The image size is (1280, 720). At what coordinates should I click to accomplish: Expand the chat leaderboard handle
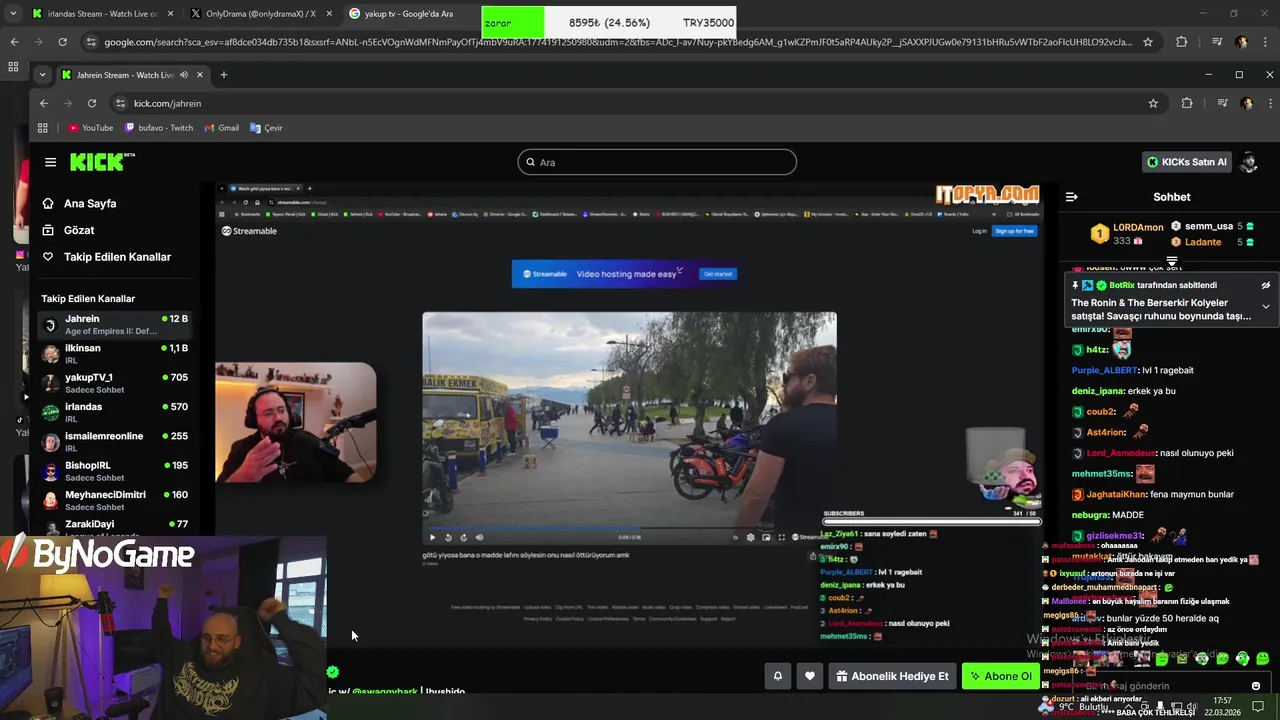tap(1171, 261)
